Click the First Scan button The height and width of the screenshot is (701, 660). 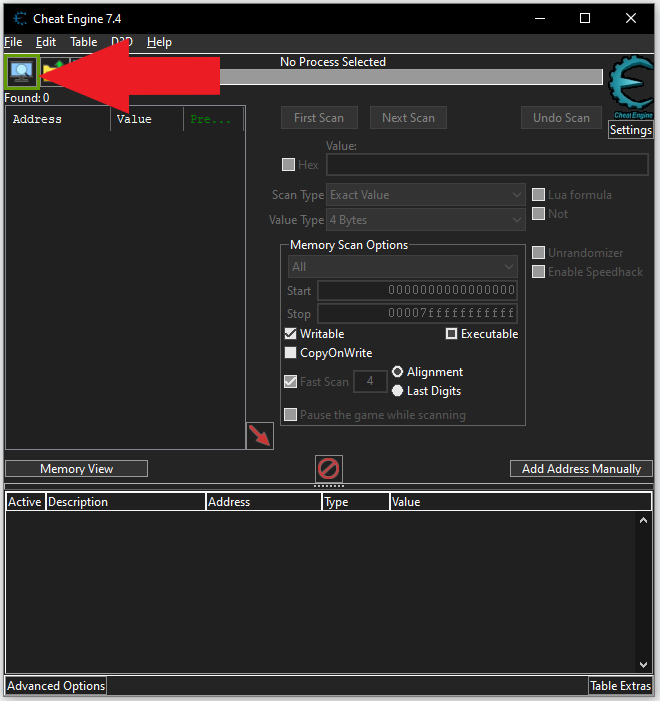[319, 118]
